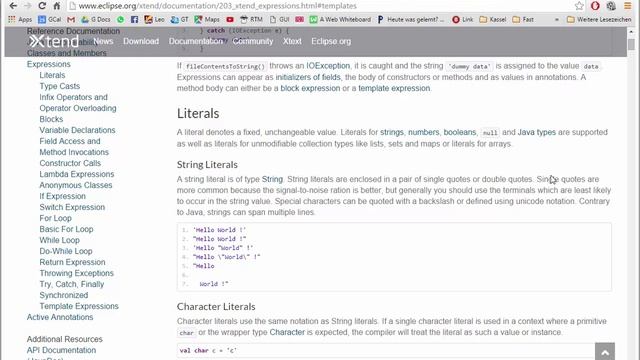Open the Kassel bookmarks folder
The height and width of the screenshot is (360, 640).
coord(493,19)
